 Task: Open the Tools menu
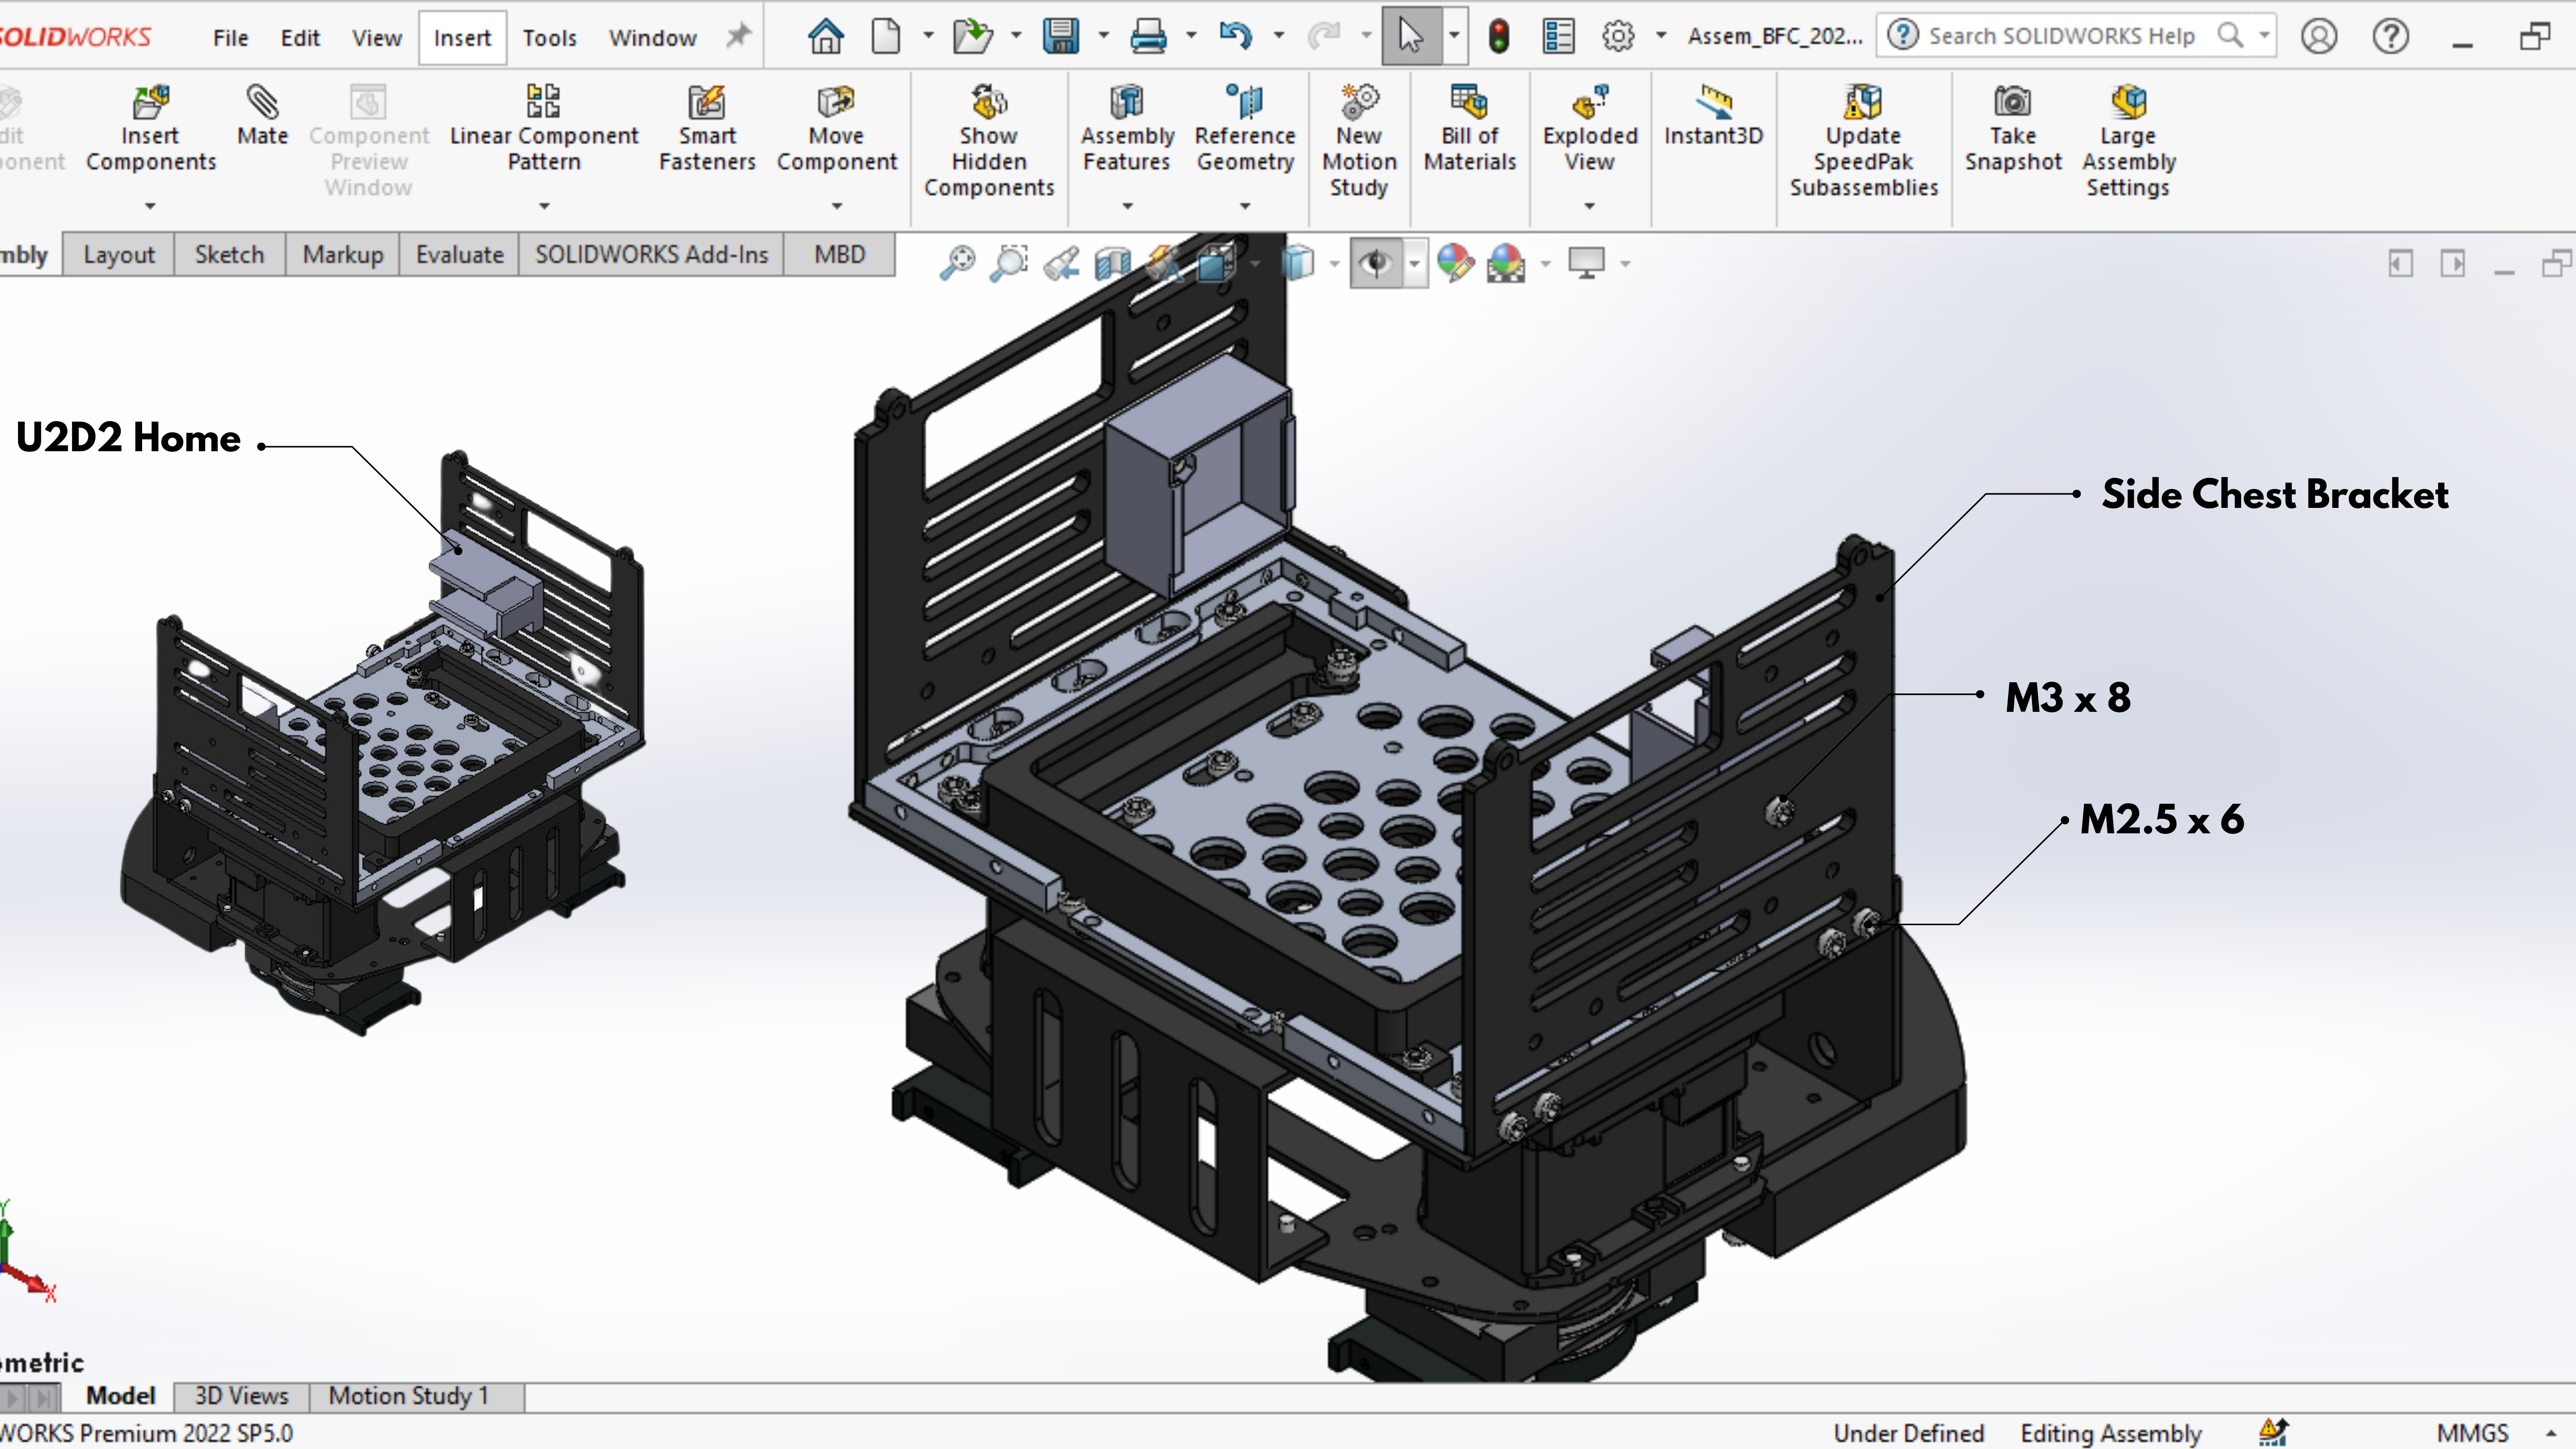coord(550,38)
